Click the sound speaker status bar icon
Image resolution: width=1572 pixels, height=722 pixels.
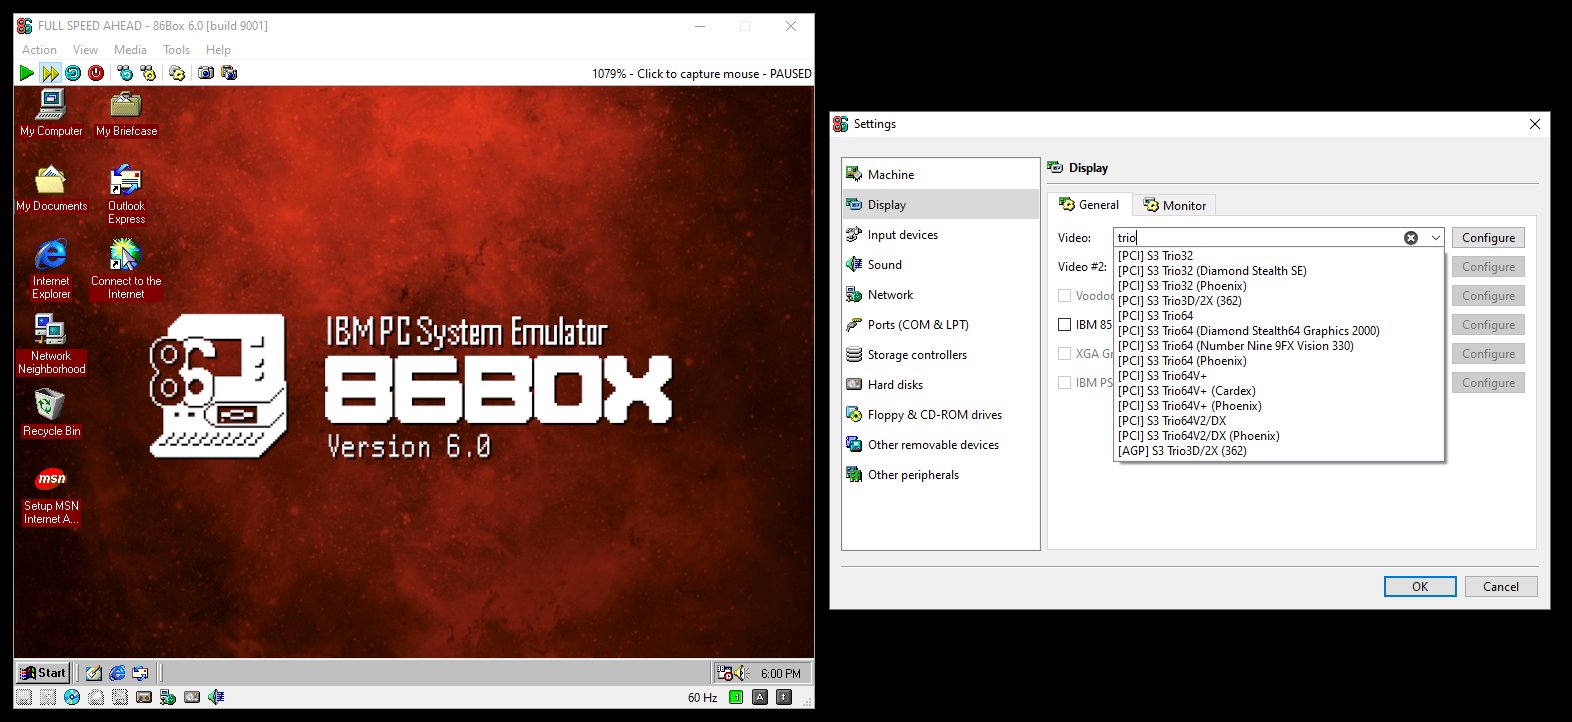click(216, 697)
